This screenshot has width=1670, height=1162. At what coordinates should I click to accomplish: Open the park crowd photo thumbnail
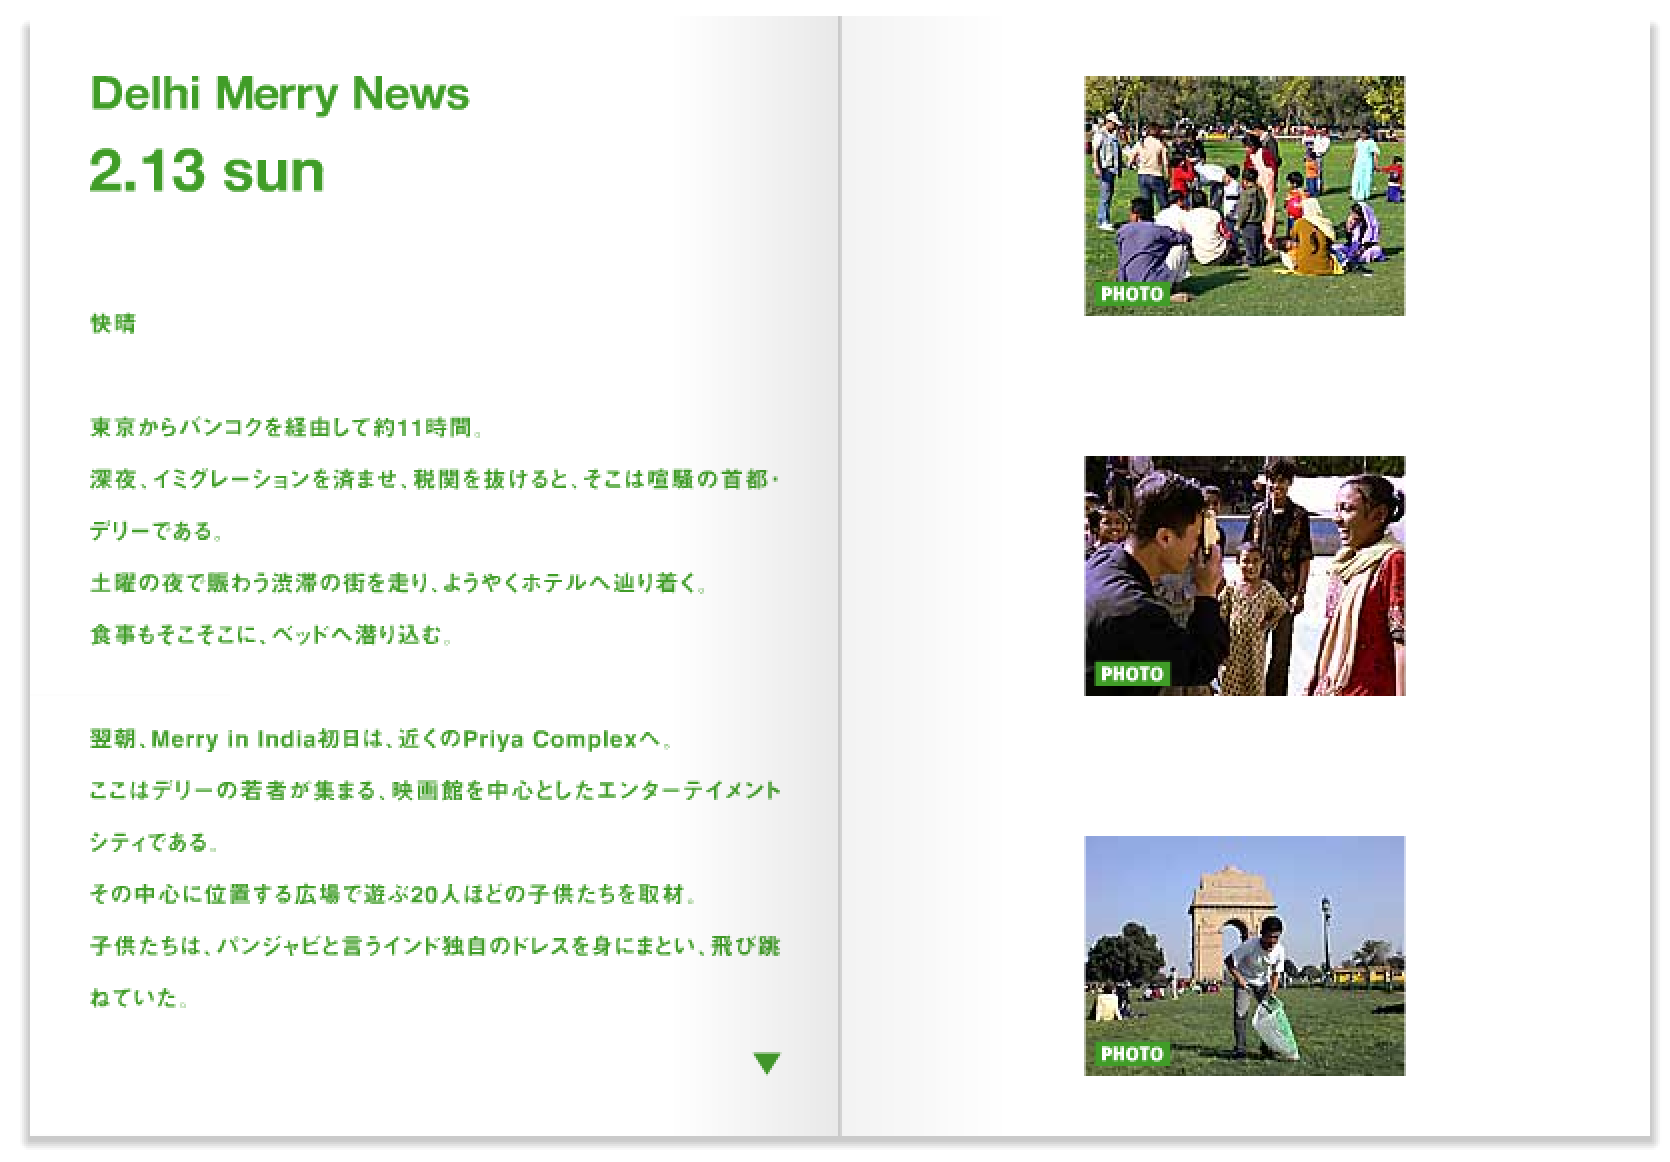[1244, 196]
